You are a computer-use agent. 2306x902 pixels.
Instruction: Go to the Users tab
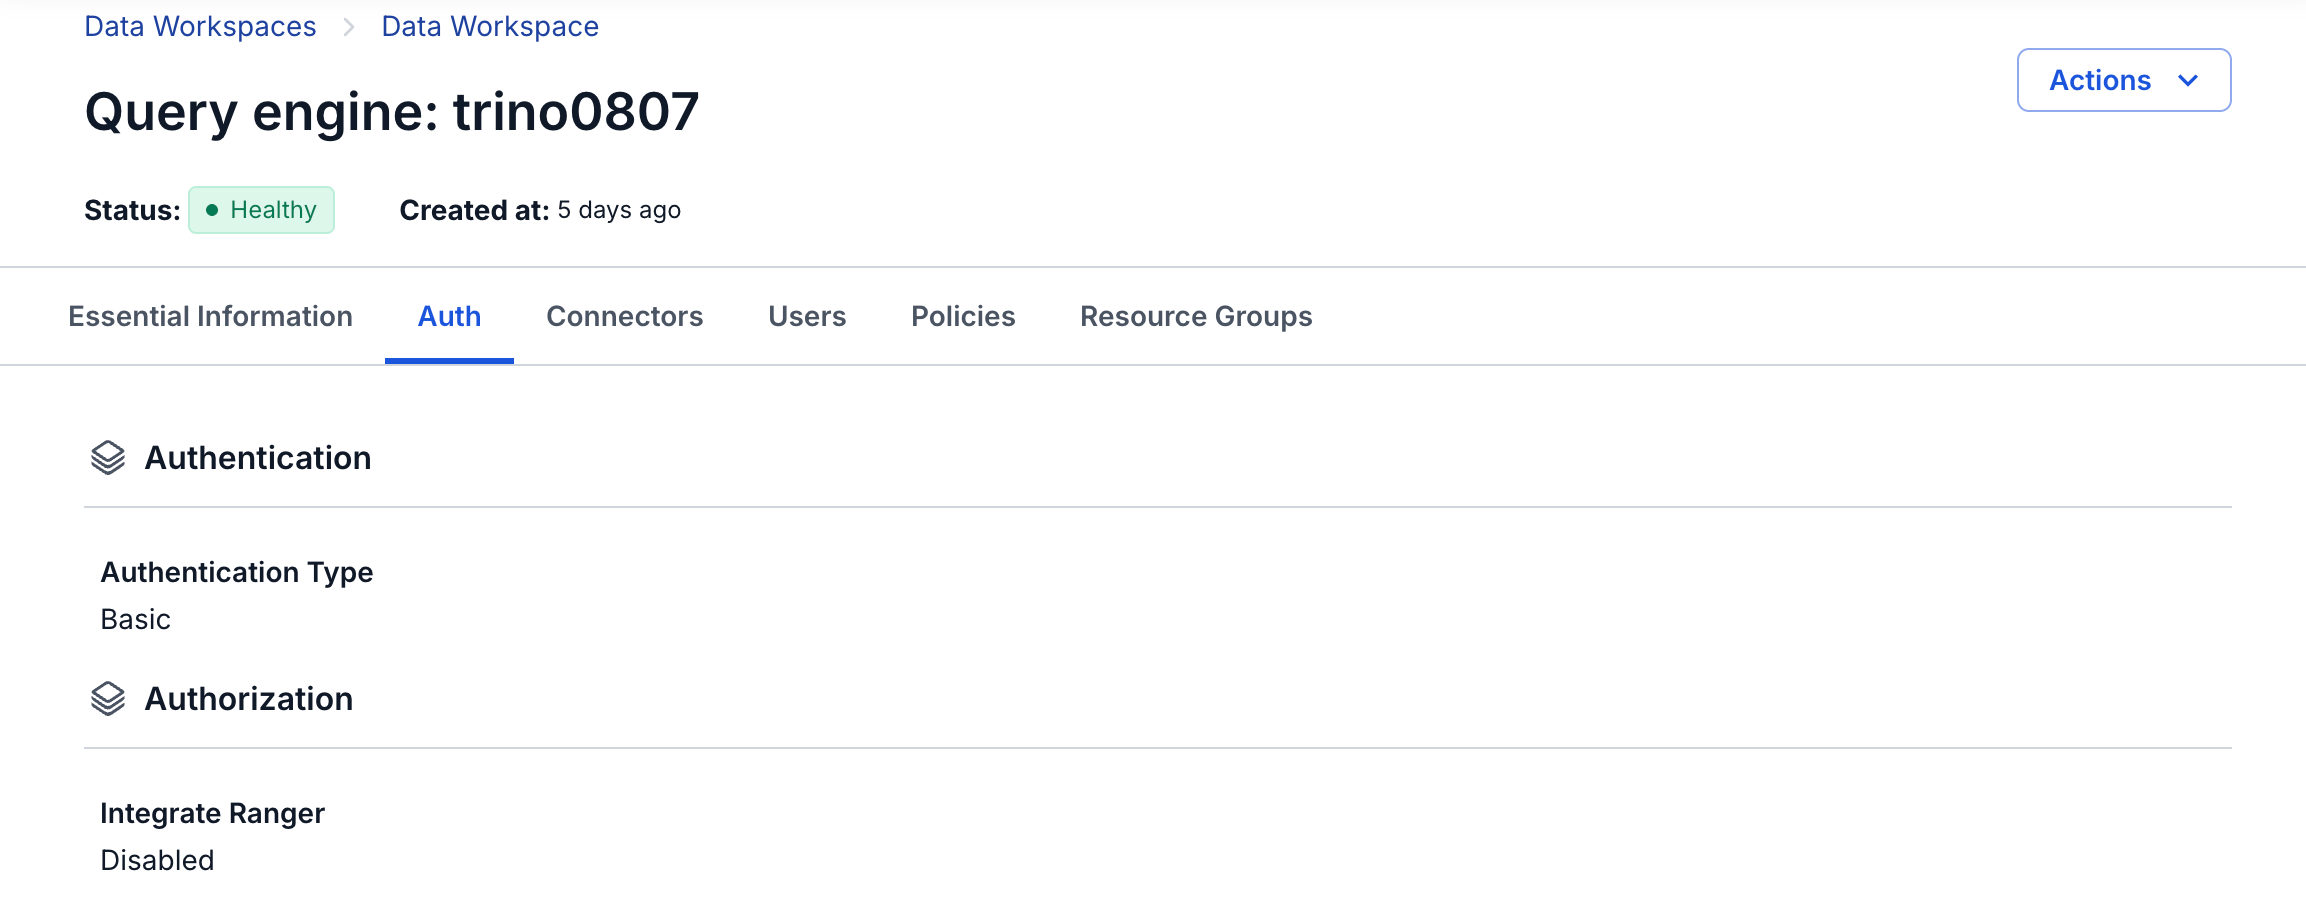click(x=807, y=316)
